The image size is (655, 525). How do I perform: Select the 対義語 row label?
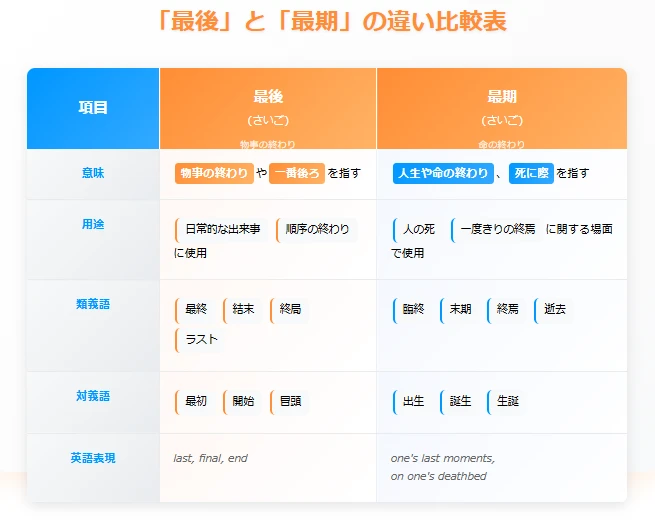(93, 396)
